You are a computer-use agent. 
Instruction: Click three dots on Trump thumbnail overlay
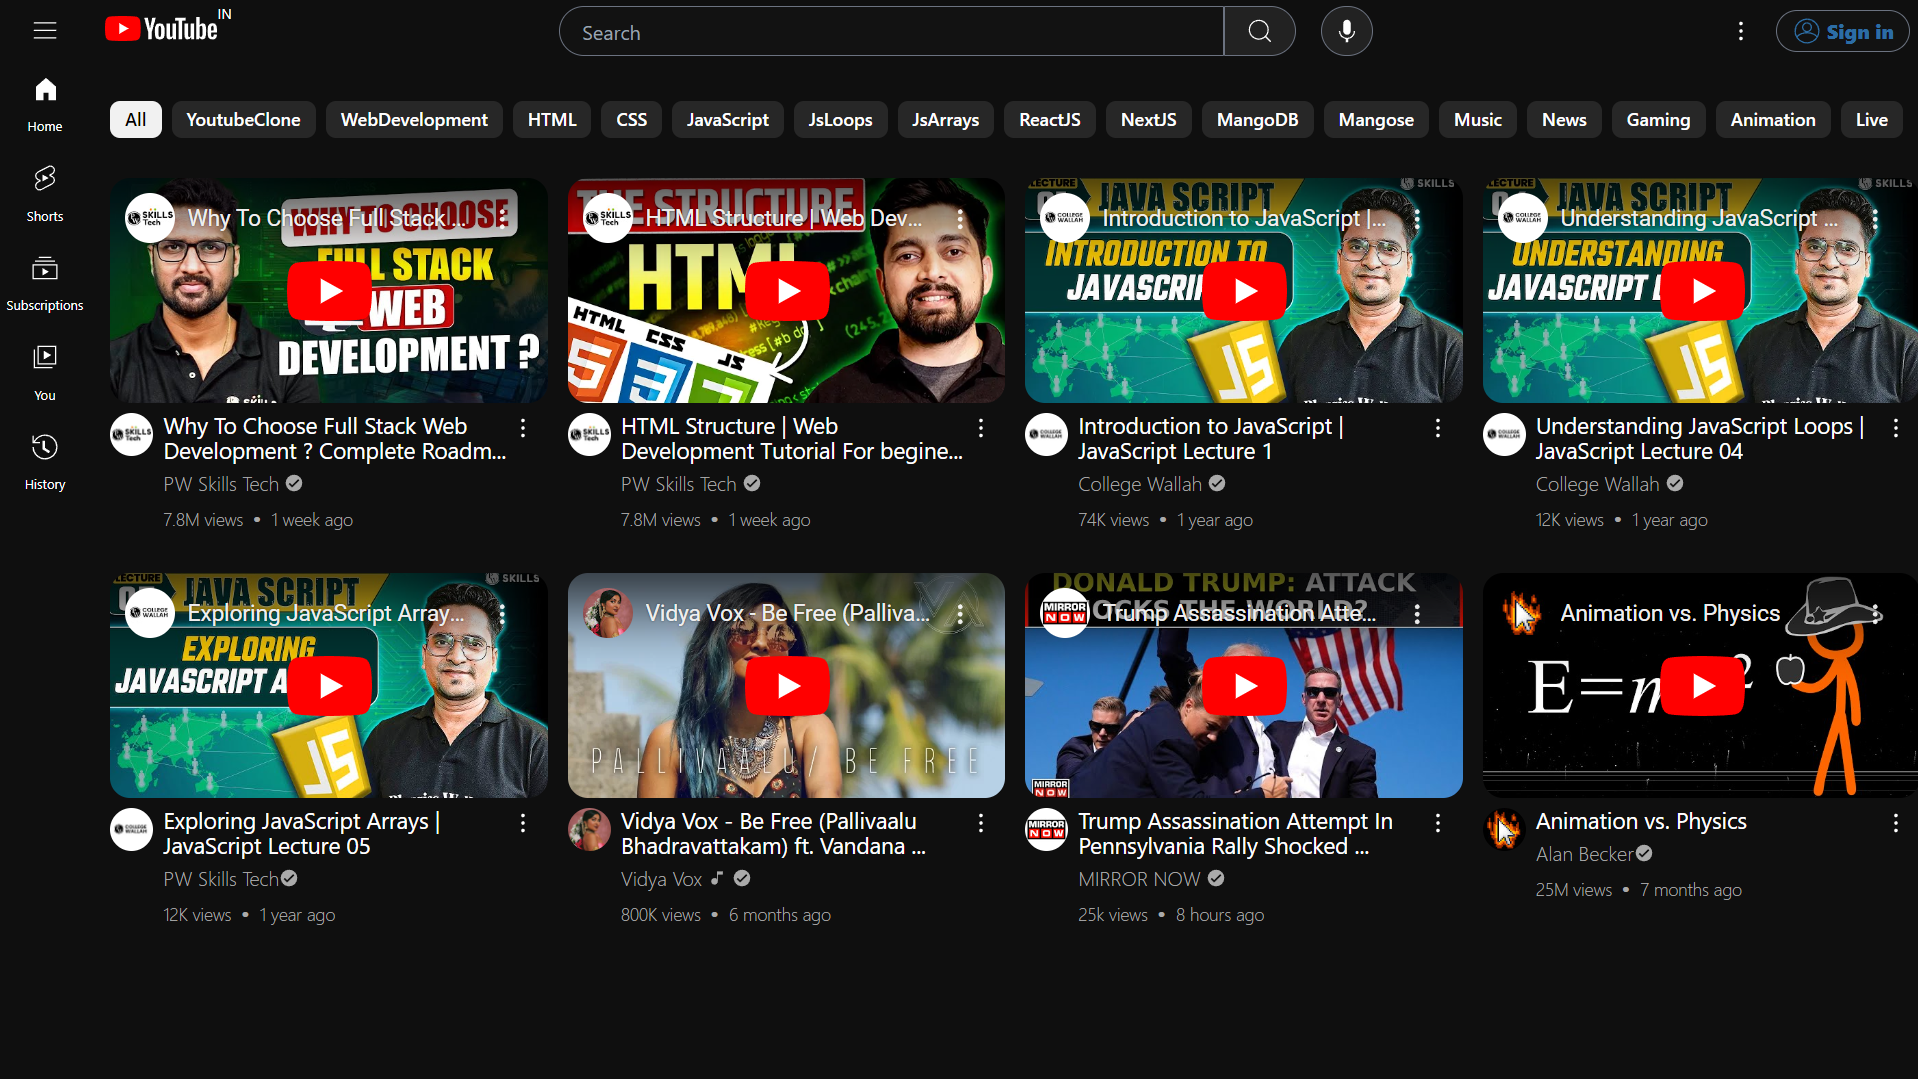tap(1417, 614)
